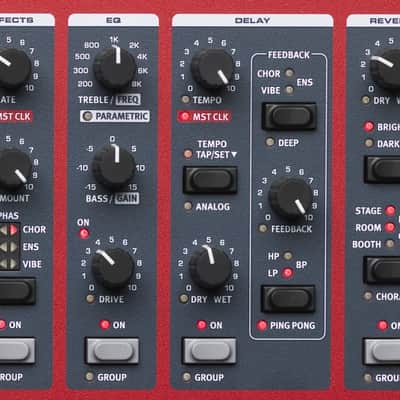
Task: Toggle the Effects section ON button
Action: pos(17,351)
